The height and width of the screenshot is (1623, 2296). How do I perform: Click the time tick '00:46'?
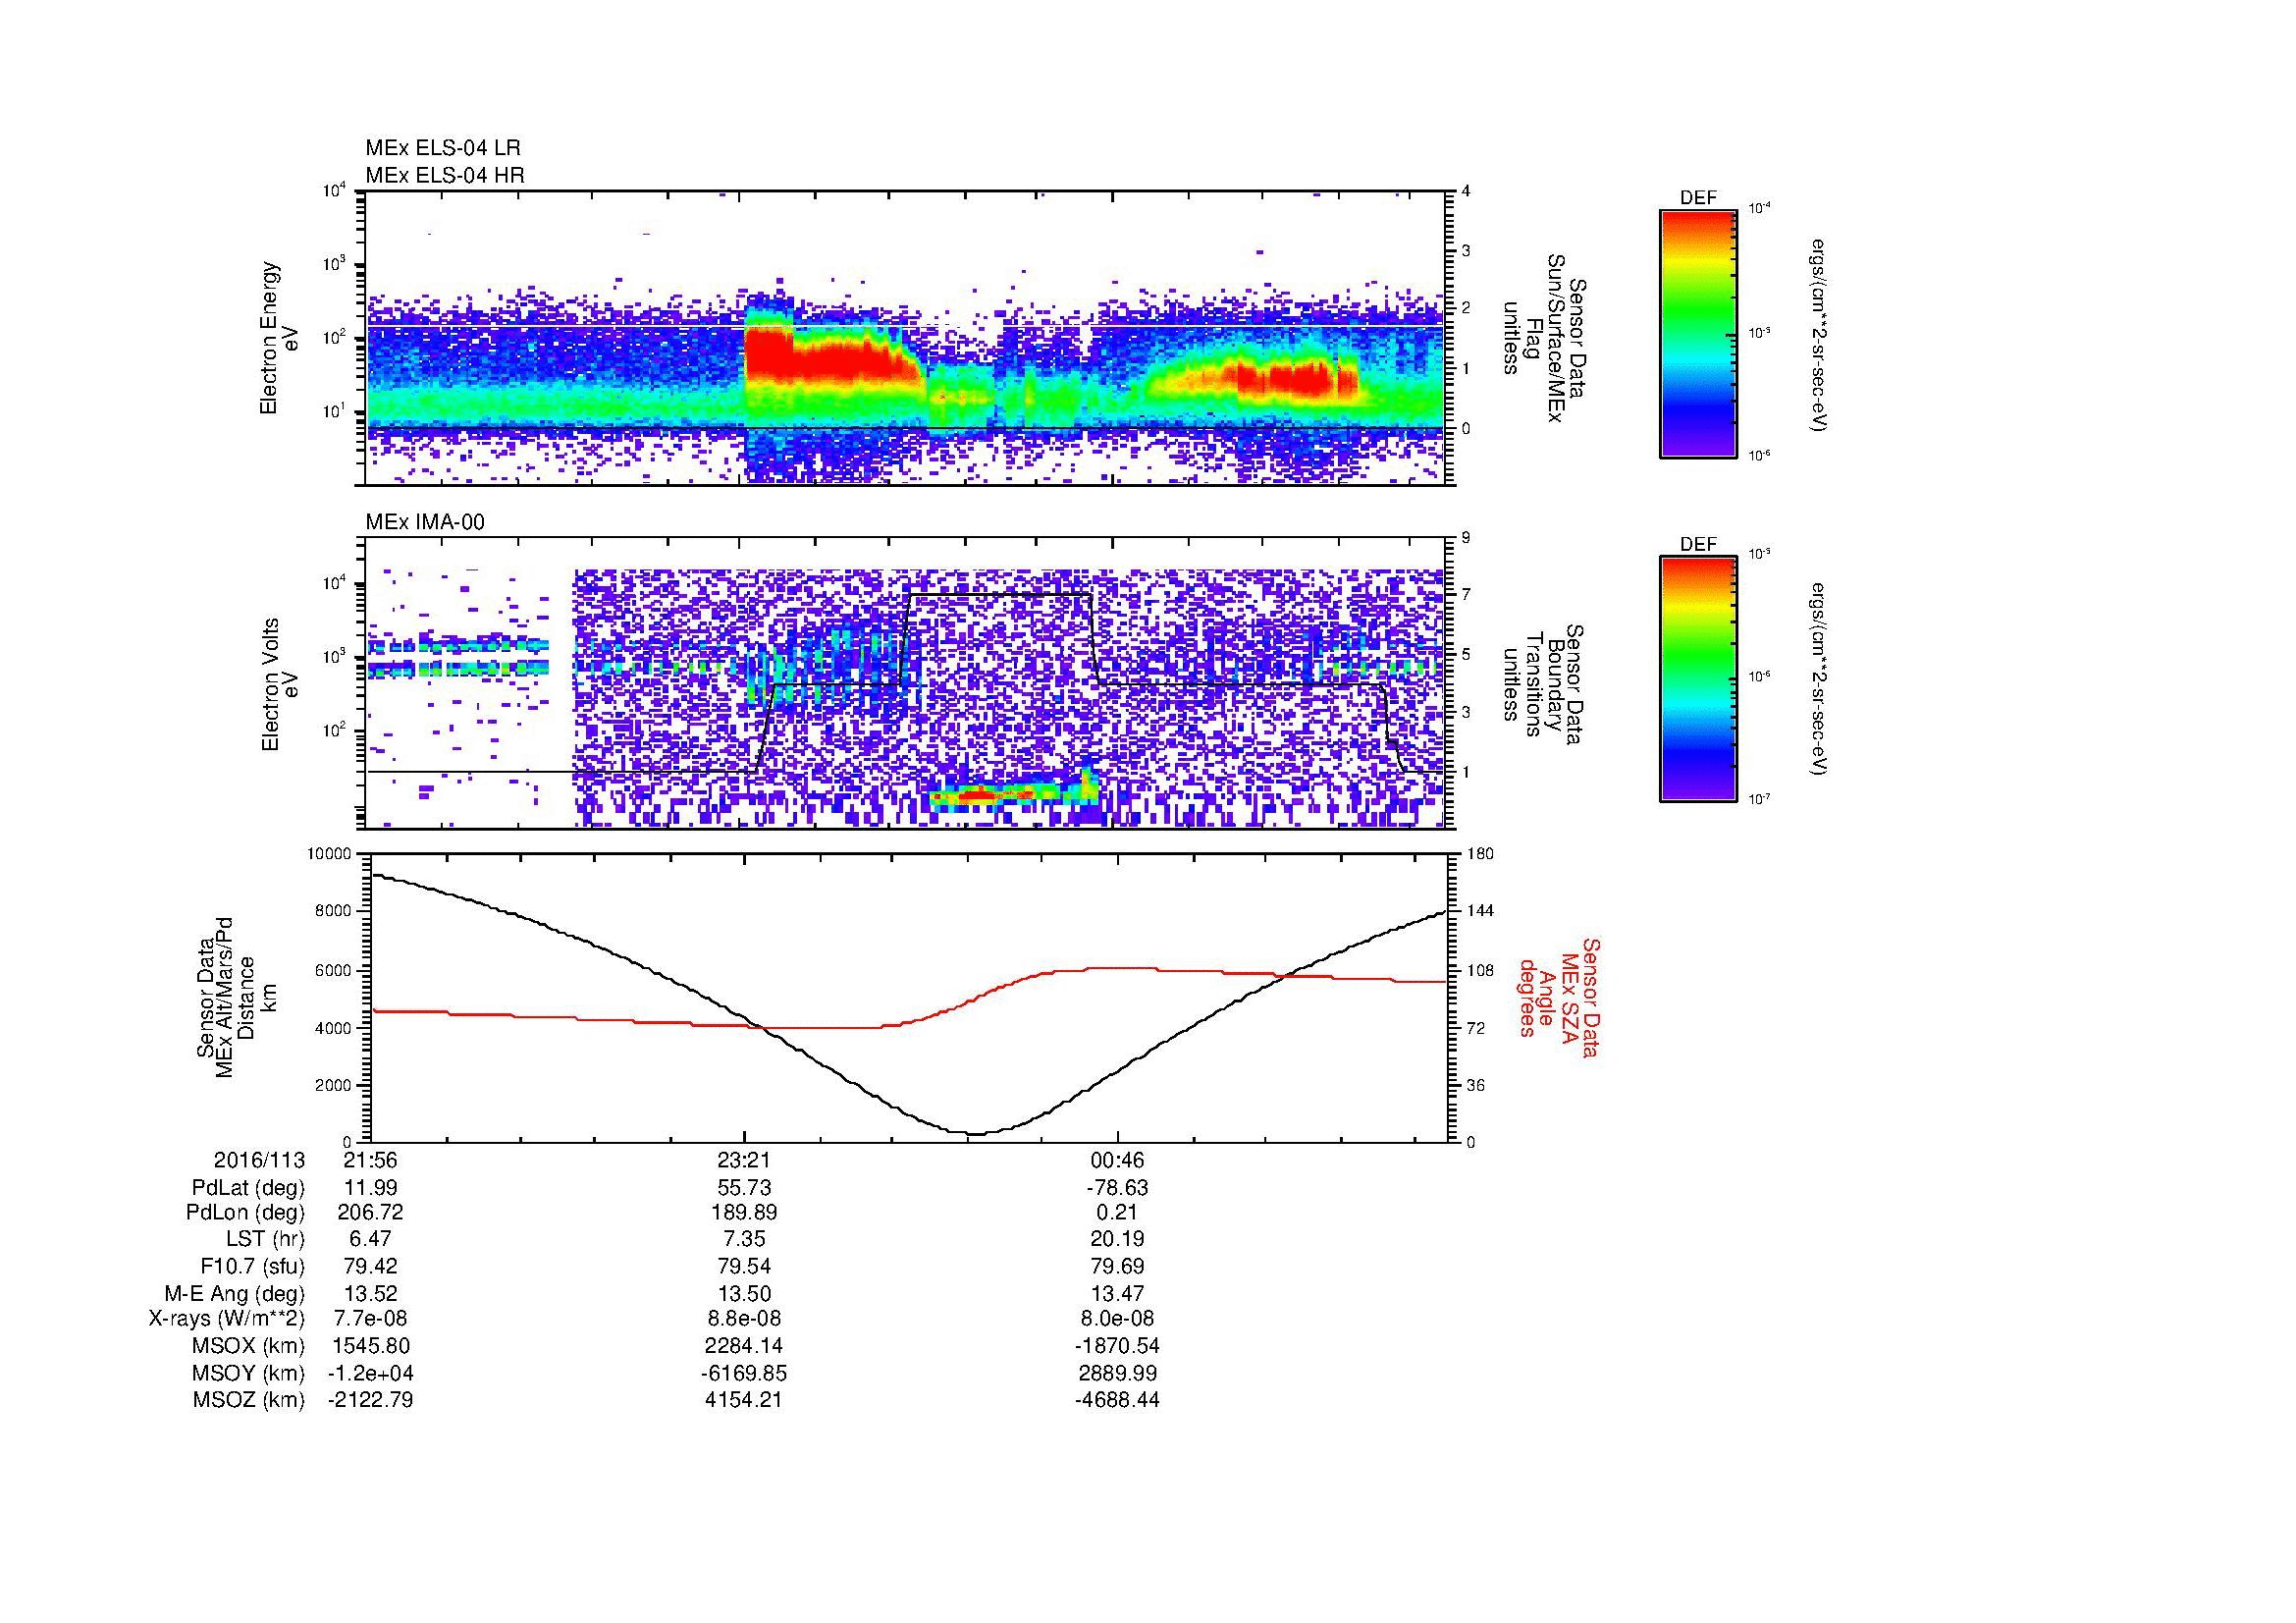[1117, 1160]
